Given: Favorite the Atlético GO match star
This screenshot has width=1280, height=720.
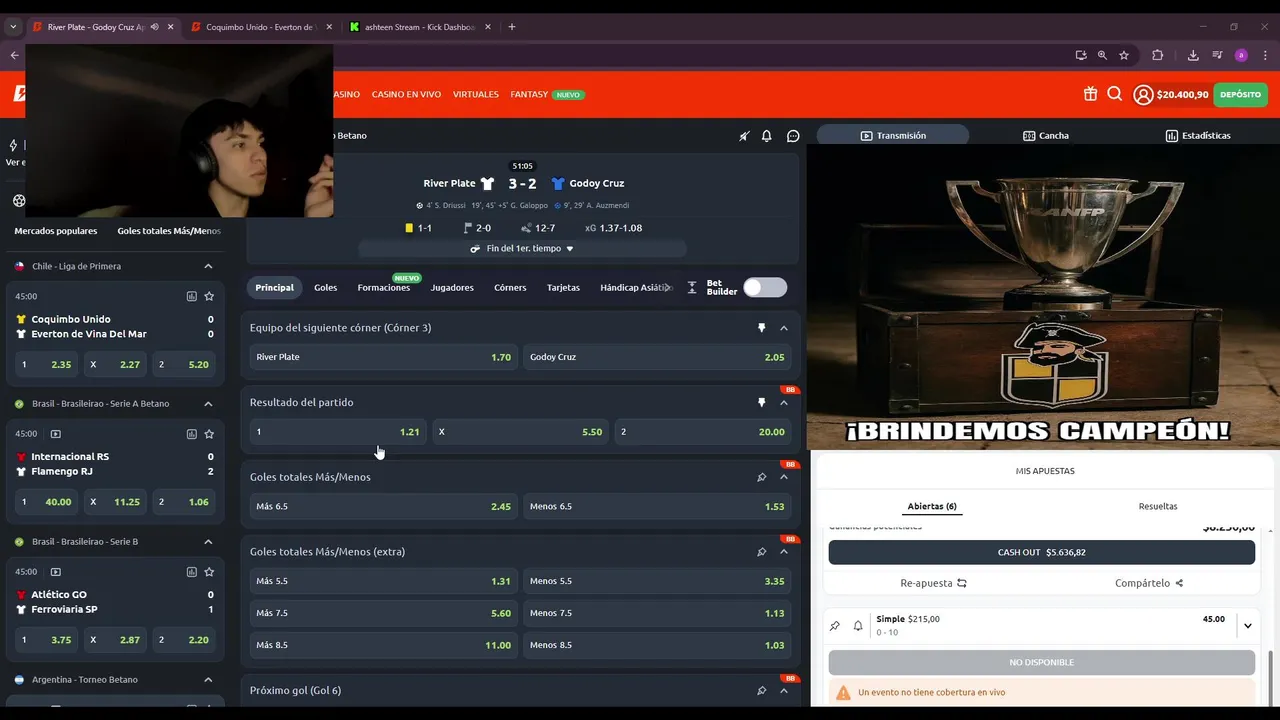Looking at the screenshot, I should click(x=209, y=572).
